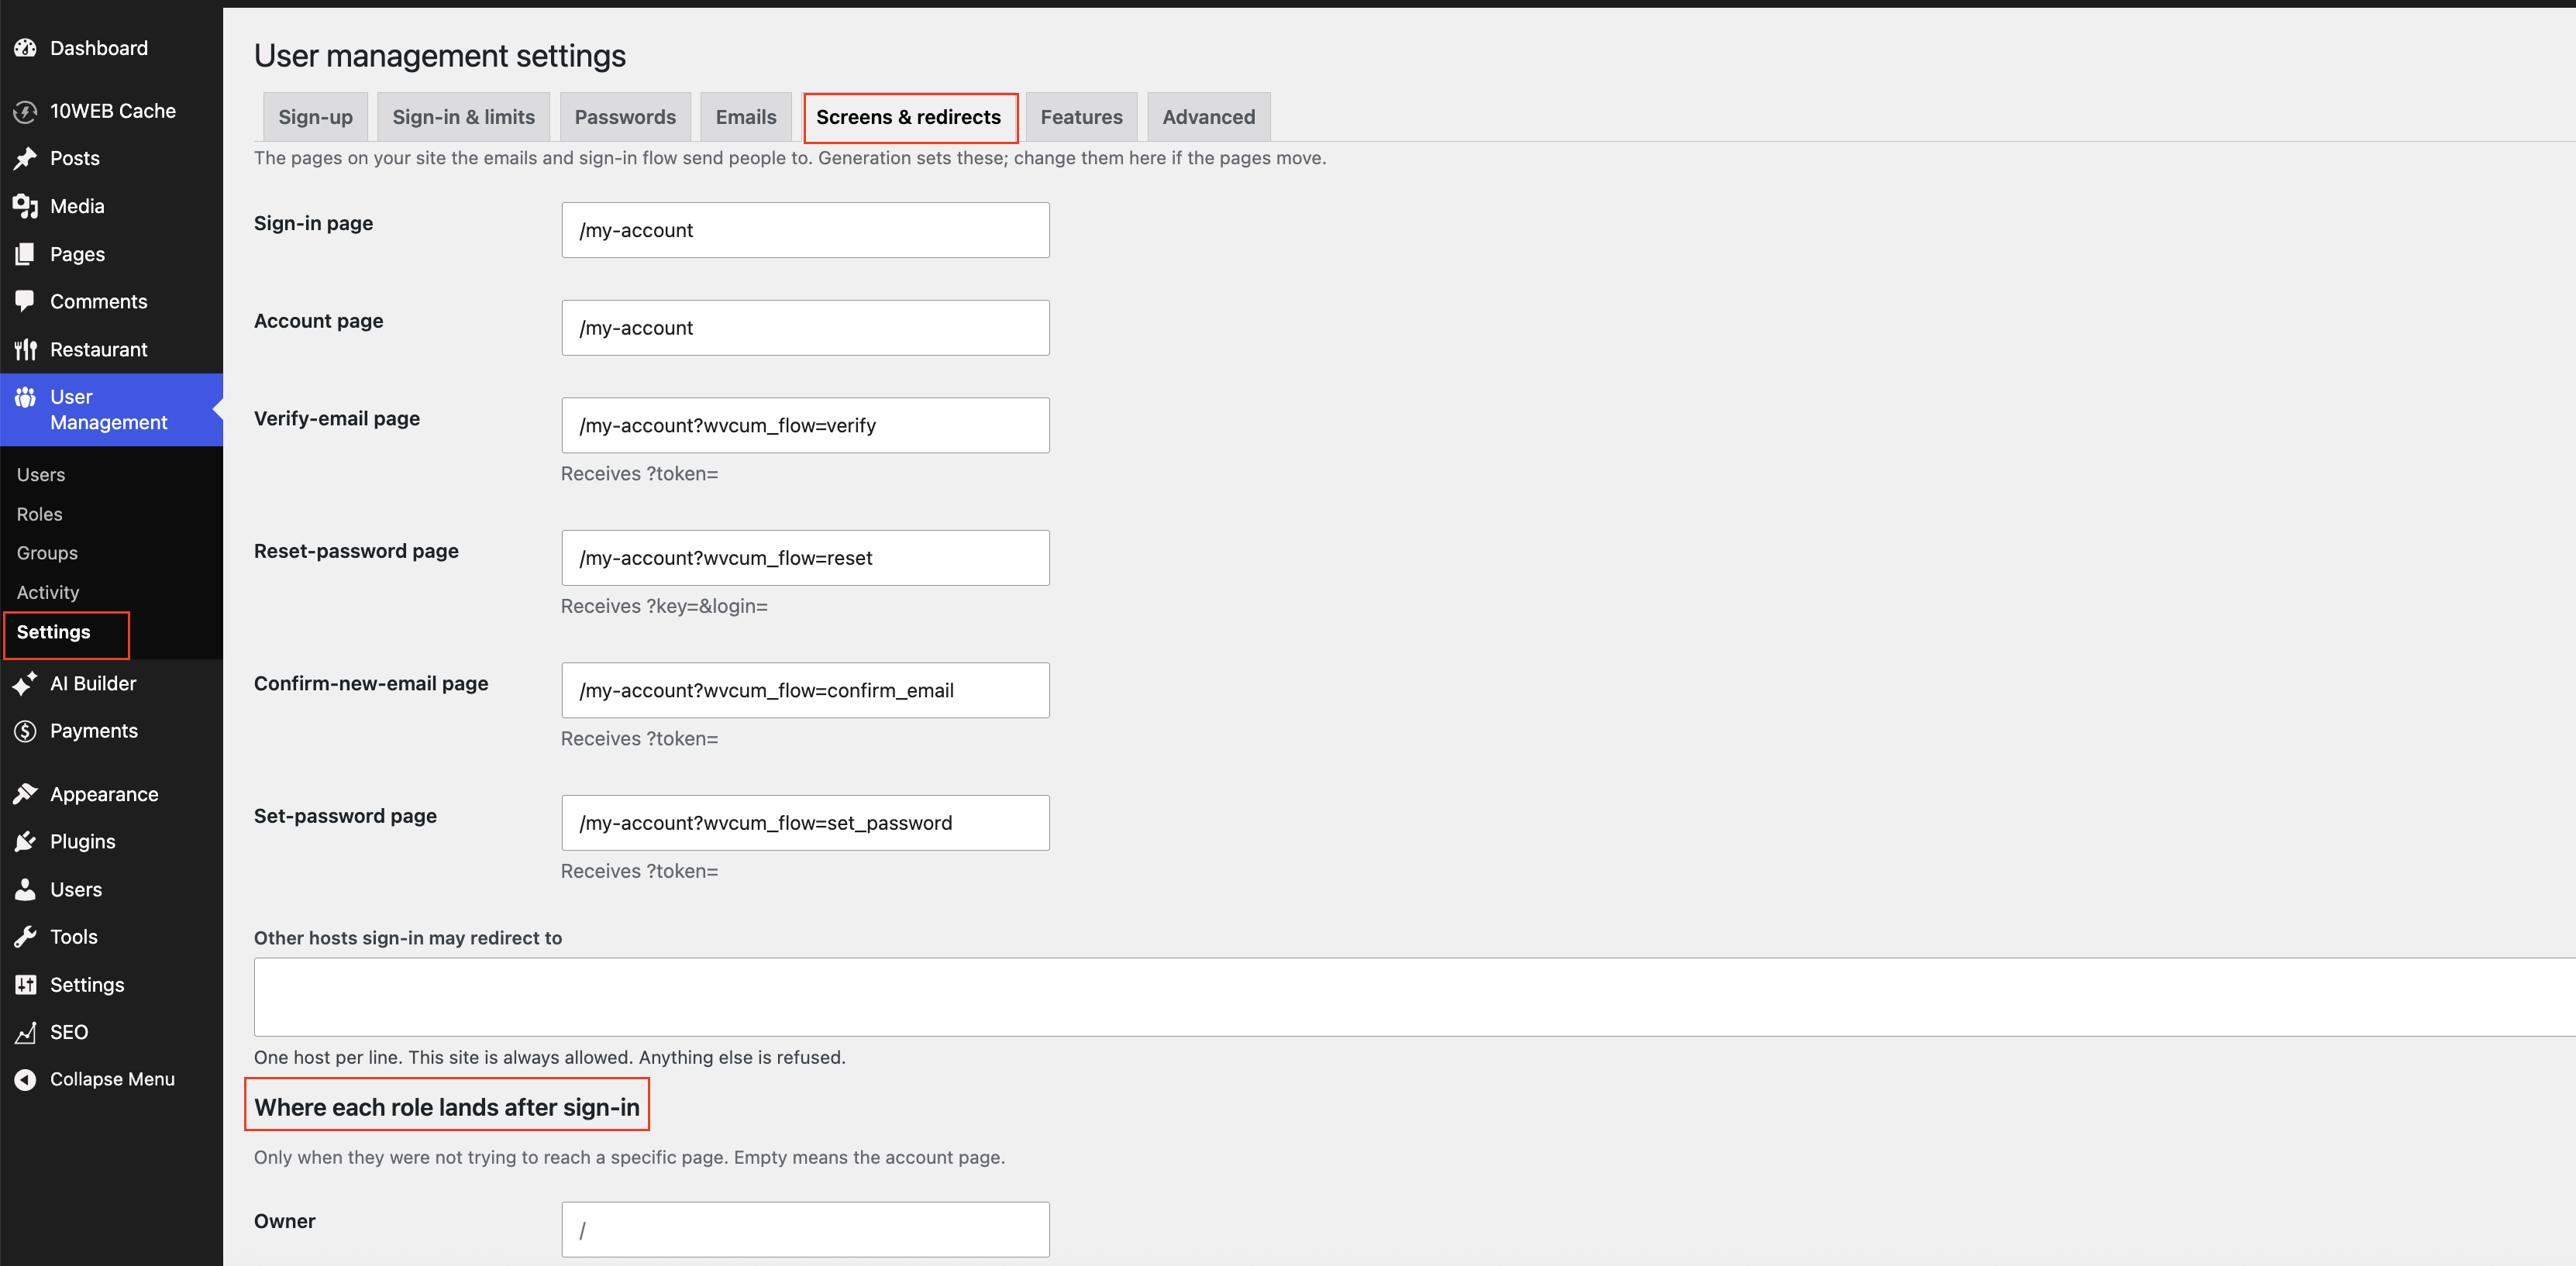Click the Pages stacked-sheets icon
The height and width of the screenshot is (1266, 2576).
point(25,254)
